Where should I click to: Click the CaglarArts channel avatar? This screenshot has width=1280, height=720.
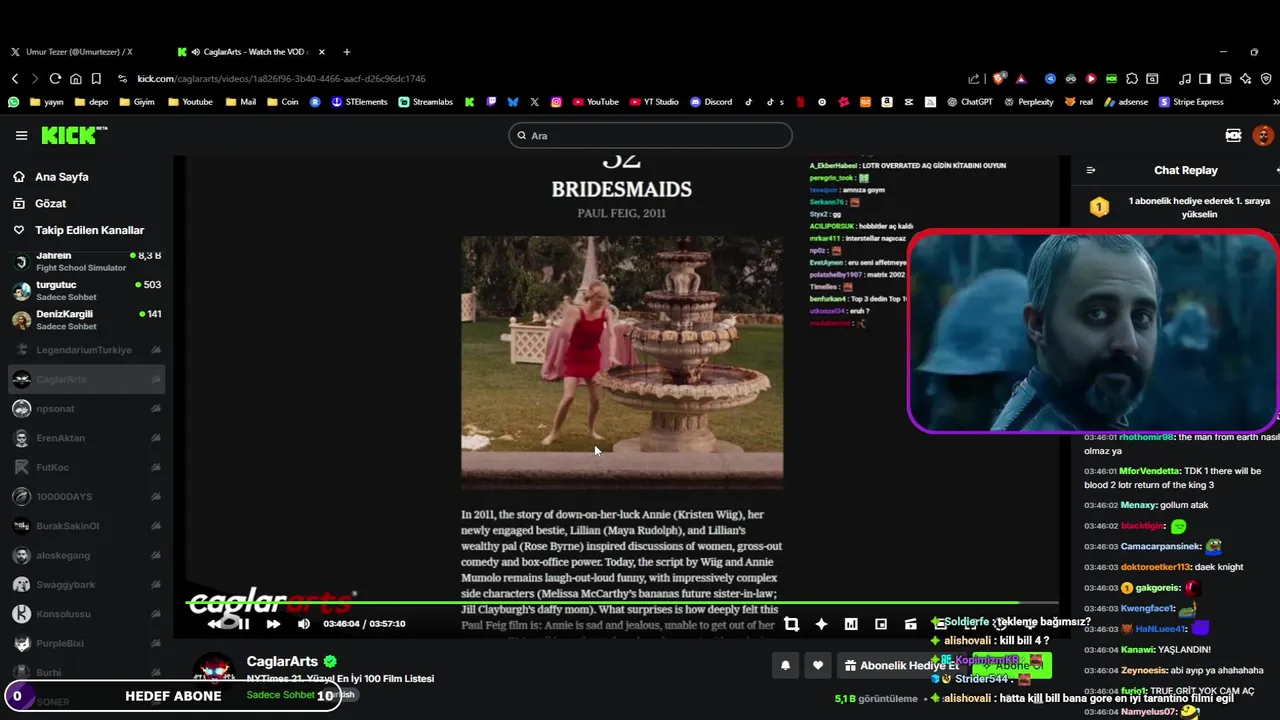click(x=214, y=673)
